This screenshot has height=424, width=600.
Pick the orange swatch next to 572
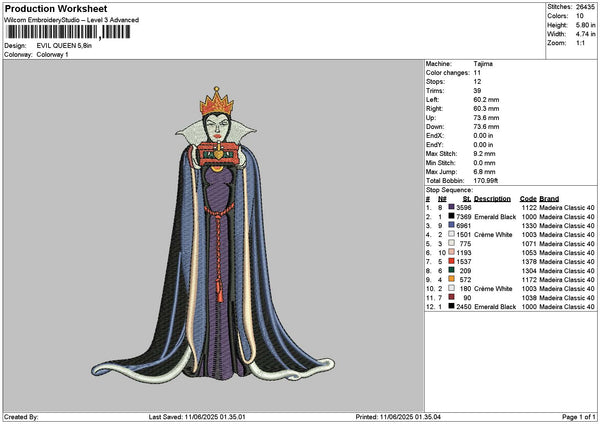(x=451, y=279)
